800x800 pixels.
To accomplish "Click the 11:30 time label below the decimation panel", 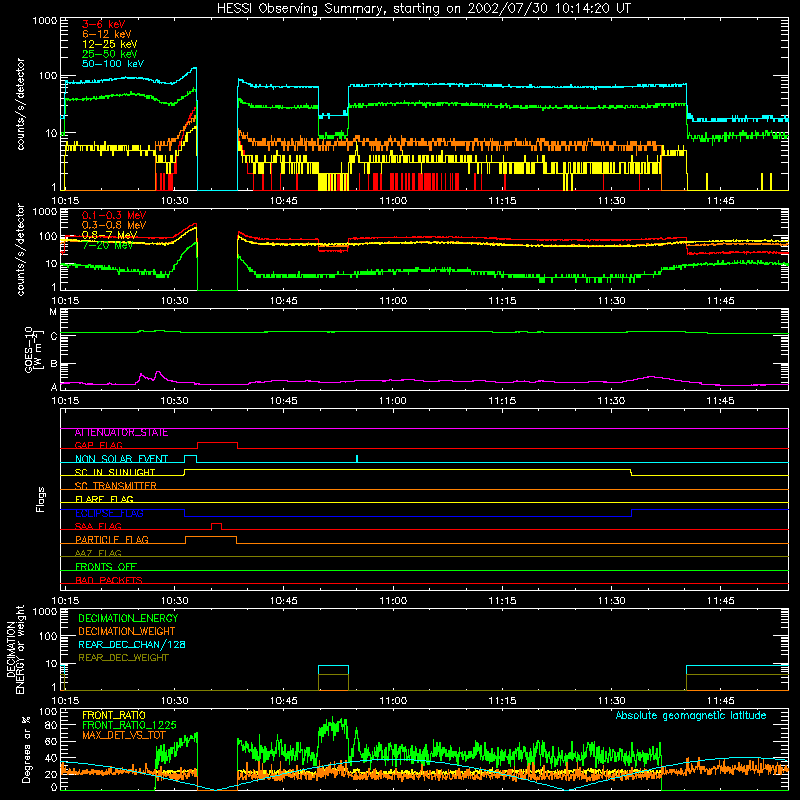I will (611, 701).
